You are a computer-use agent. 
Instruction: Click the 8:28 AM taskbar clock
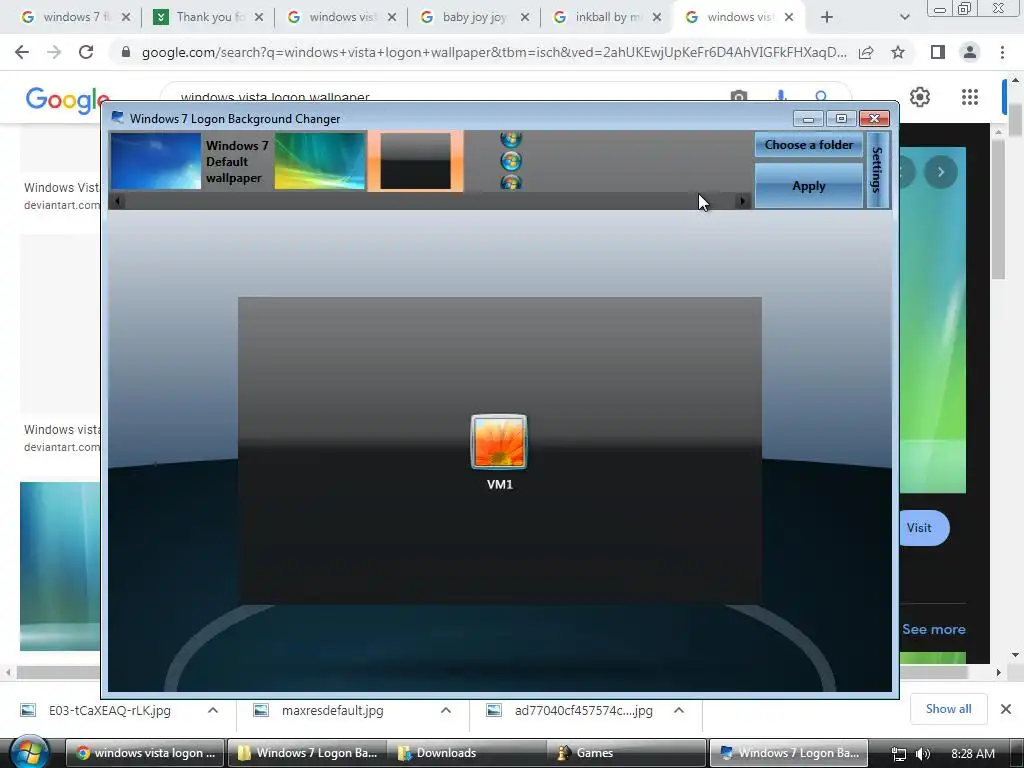tap(973, 754)
